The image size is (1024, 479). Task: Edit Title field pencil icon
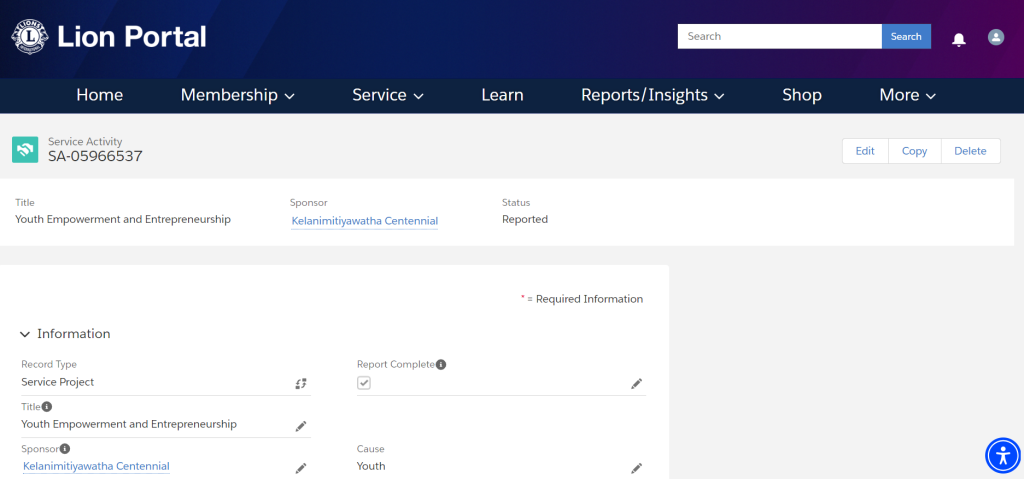click(300, 426)
